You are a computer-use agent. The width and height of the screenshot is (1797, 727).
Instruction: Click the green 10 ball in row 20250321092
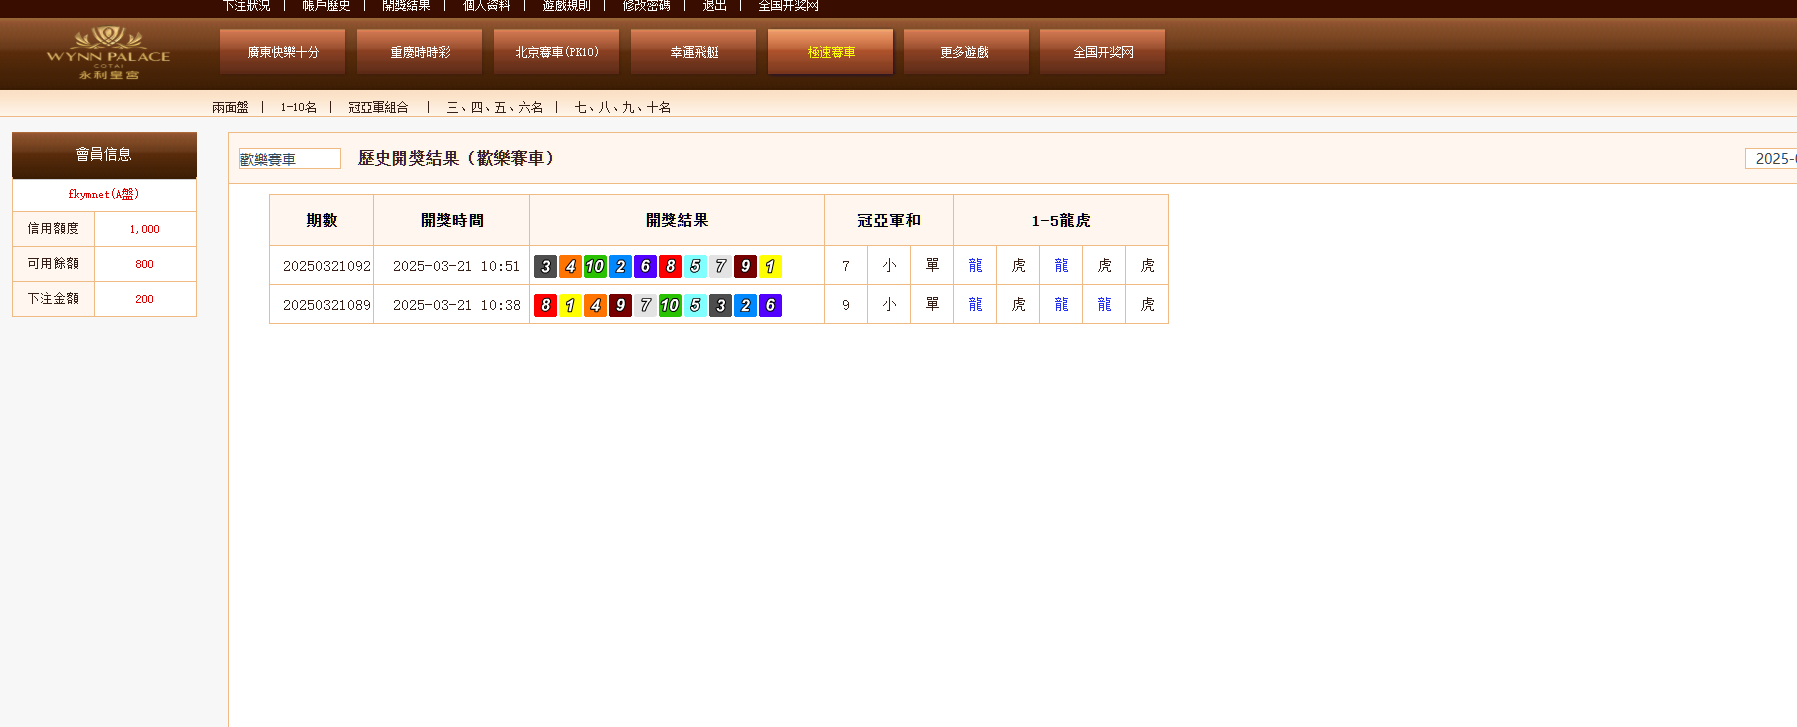point(595,266)
